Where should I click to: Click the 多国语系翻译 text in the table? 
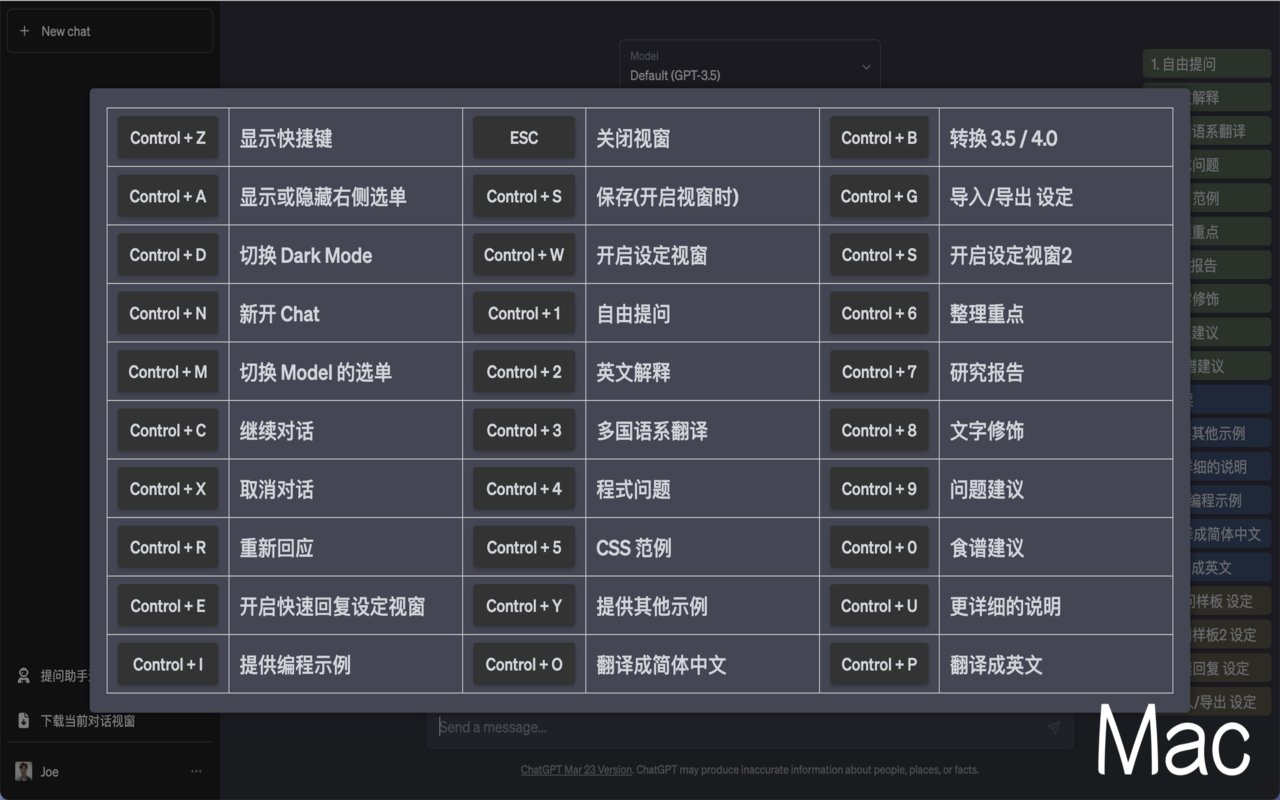652,431
